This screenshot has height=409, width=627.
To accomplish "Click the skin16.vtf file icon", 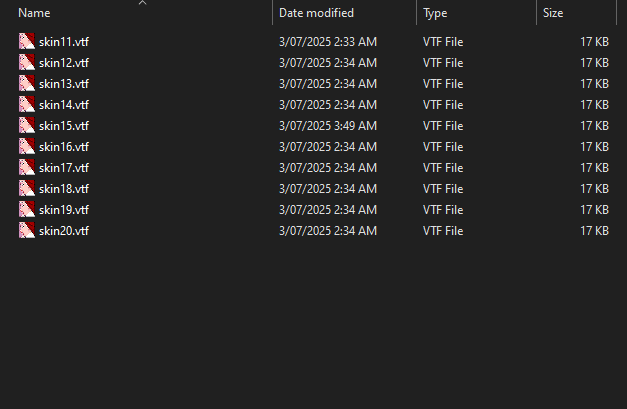I will (x=26, y=147).
